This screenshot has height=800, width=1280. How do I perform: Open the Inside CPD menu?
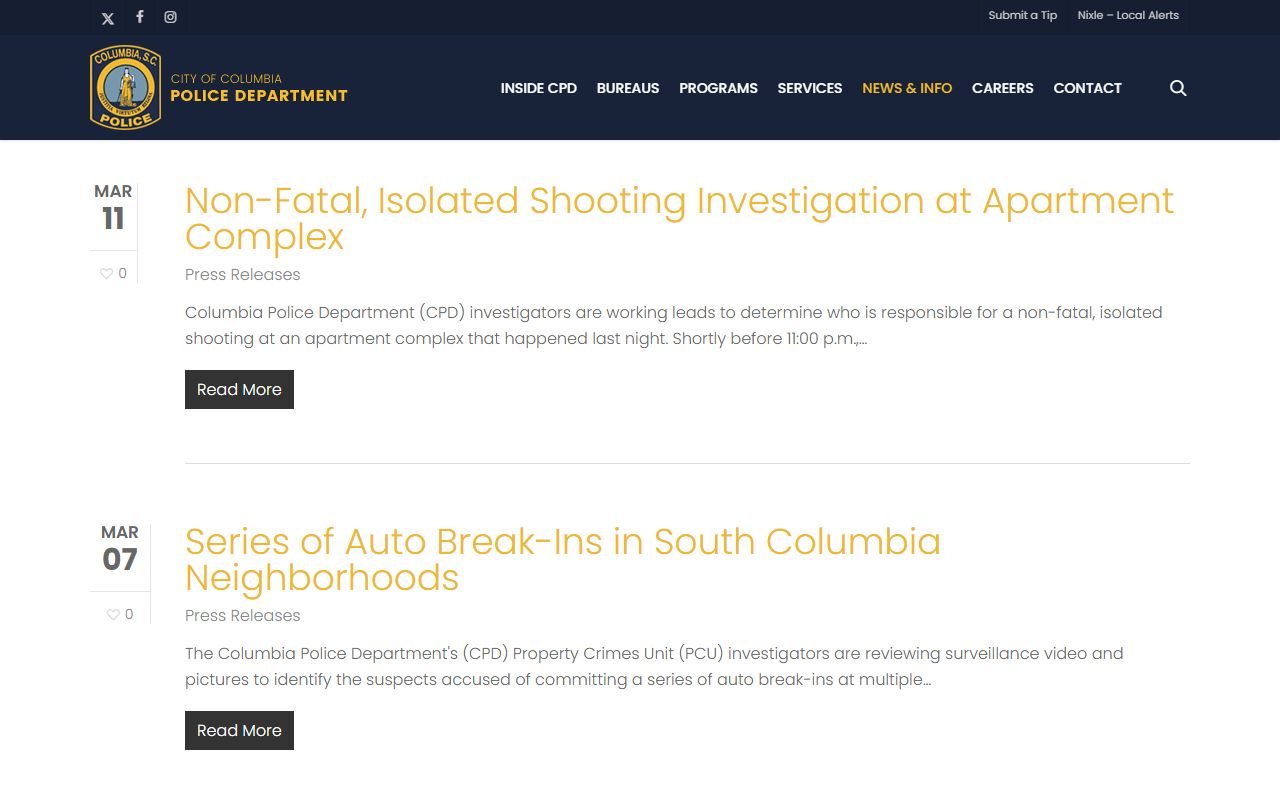point(539,88)
